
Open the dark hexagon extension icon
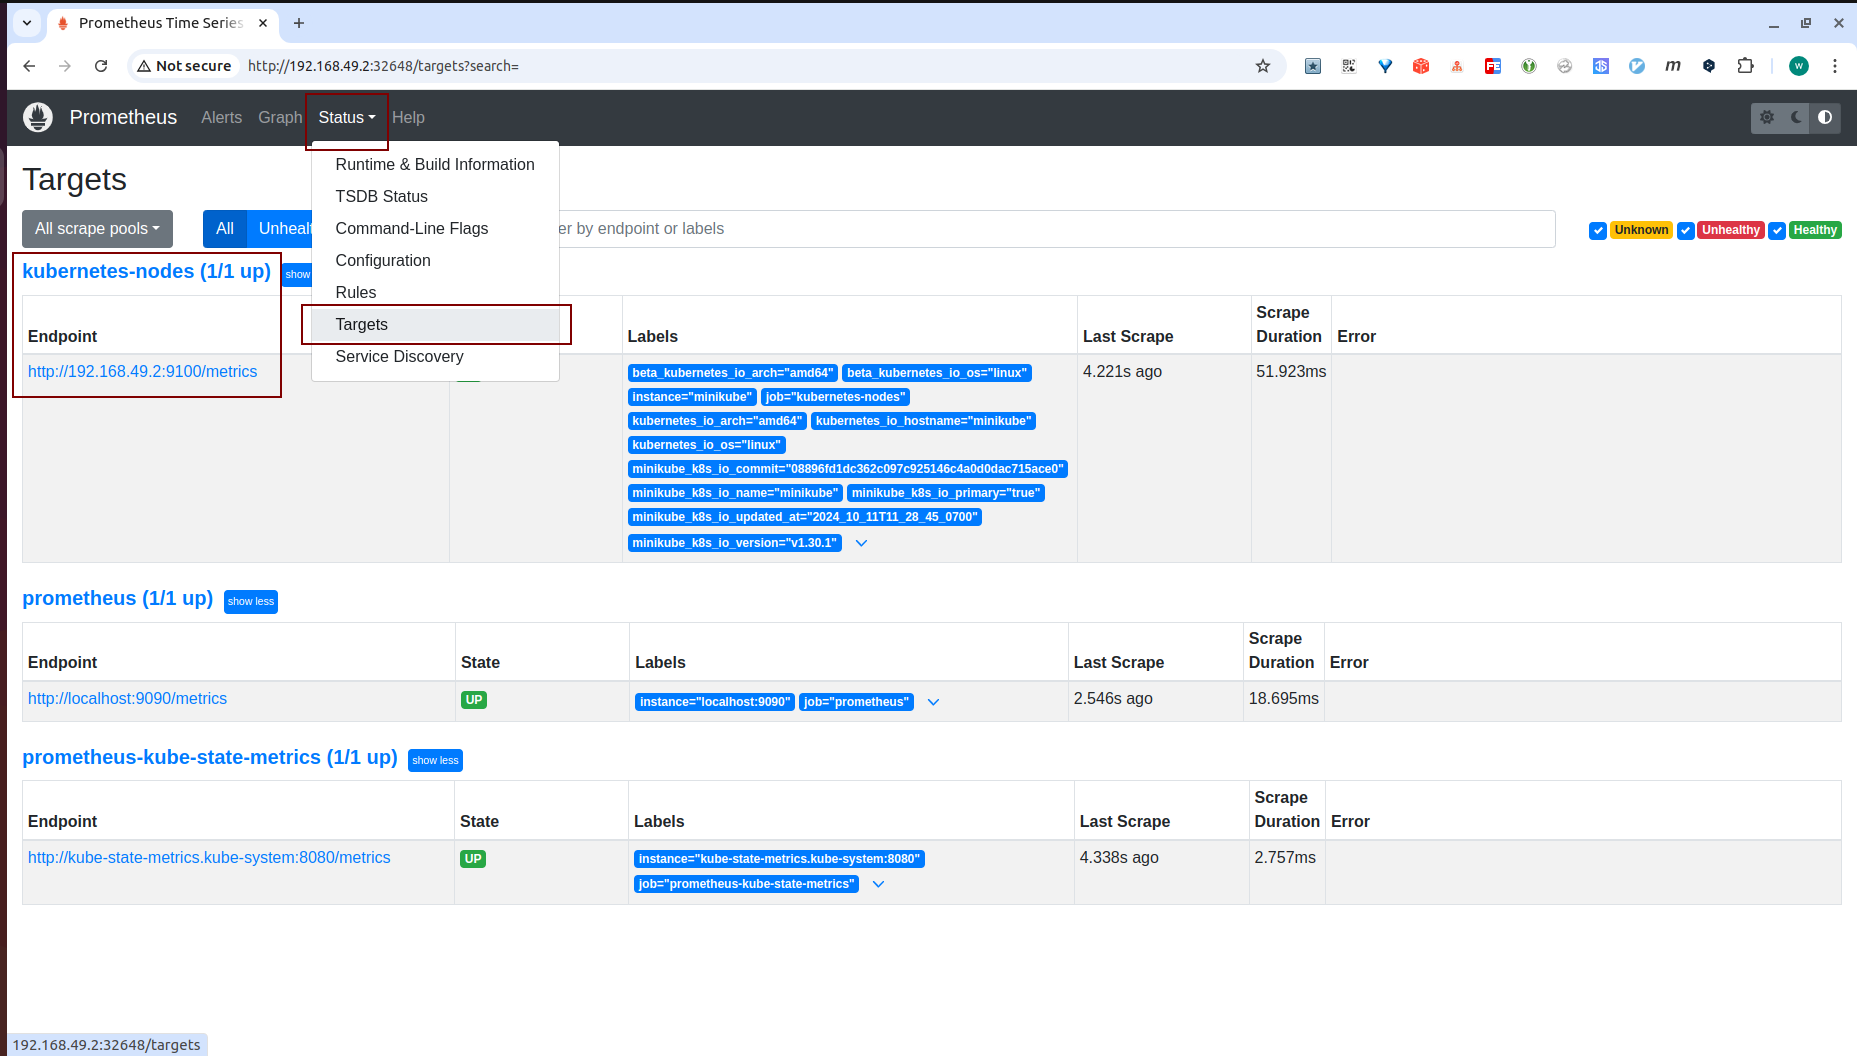tap(1709, 66)
